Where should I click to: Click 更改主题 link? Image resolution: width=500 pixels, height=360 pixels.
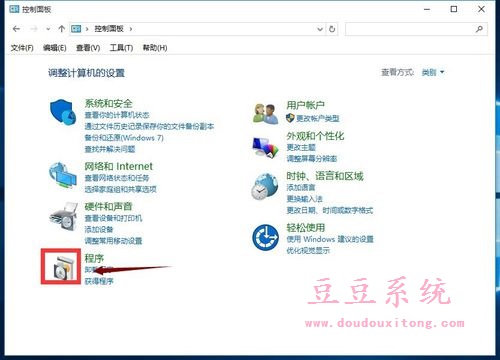[301, 147]
